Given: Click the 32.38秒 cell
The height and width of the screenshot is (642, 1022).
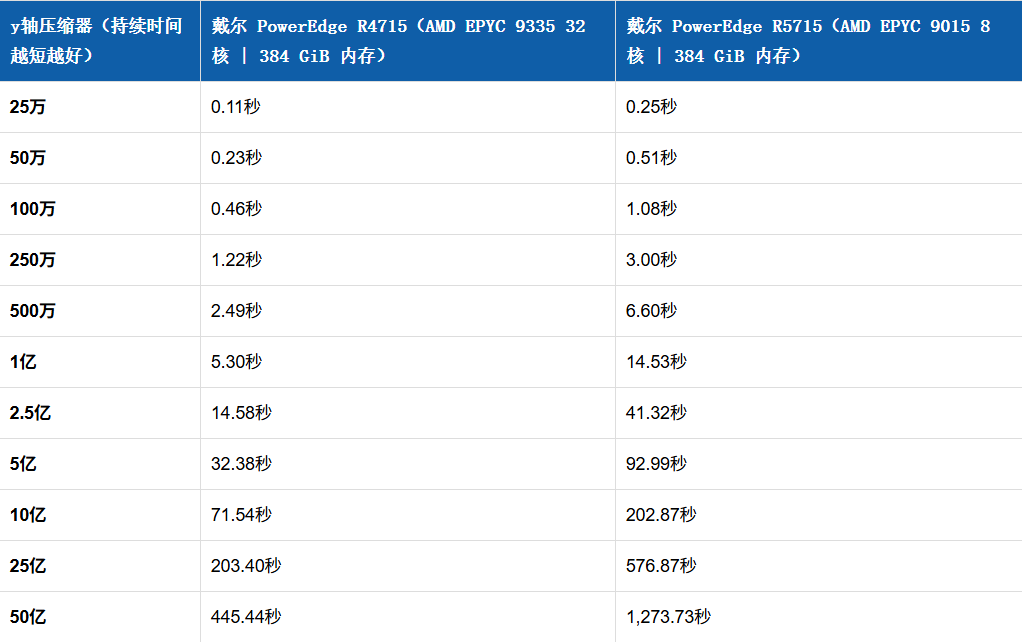Looking at the screenshot, I should pyautogui.click(x=408, y=463).
